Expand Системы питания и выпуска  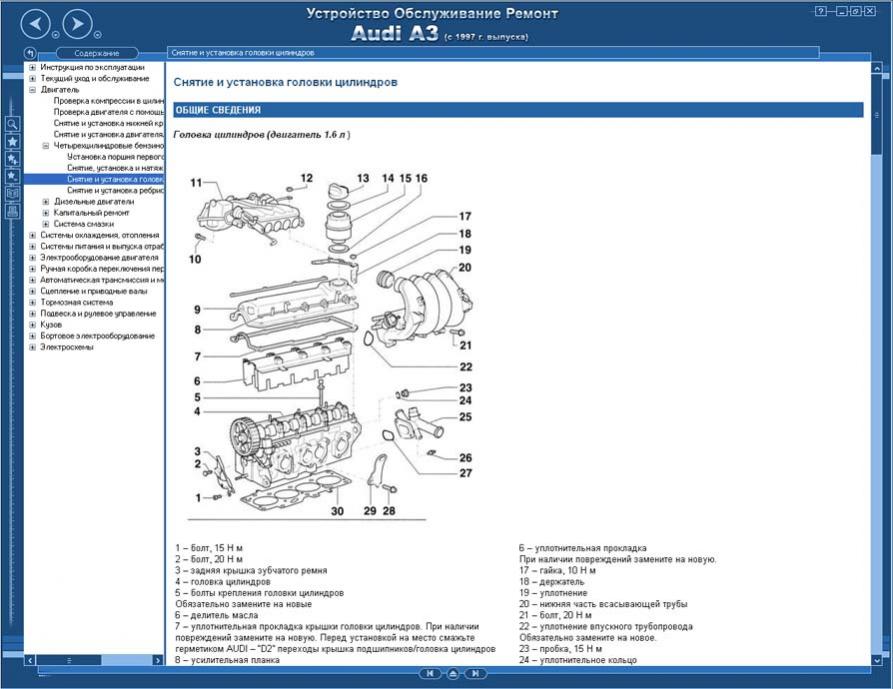[32, 247]
